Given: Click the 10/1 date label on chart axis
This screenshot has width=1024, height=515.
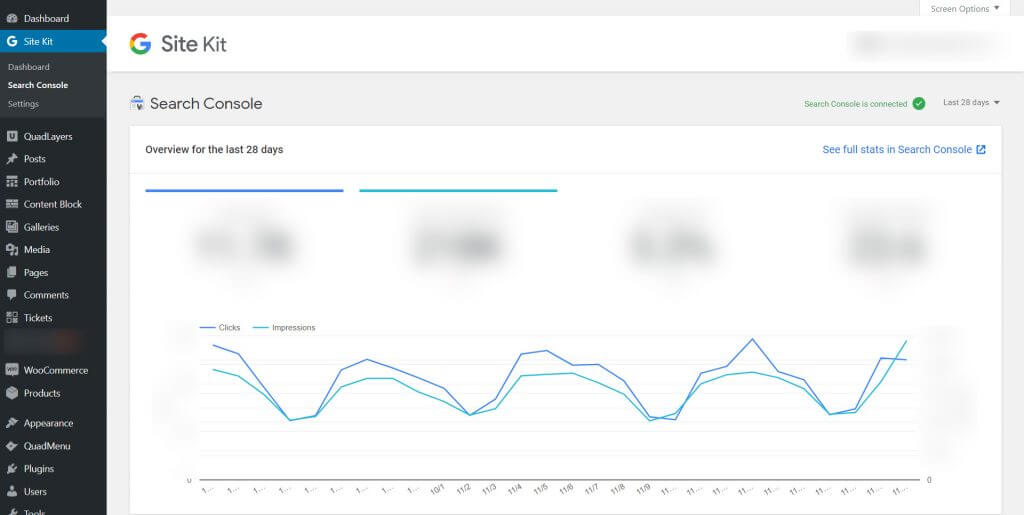Looking at the screenshot, I should tap(438, 489).
